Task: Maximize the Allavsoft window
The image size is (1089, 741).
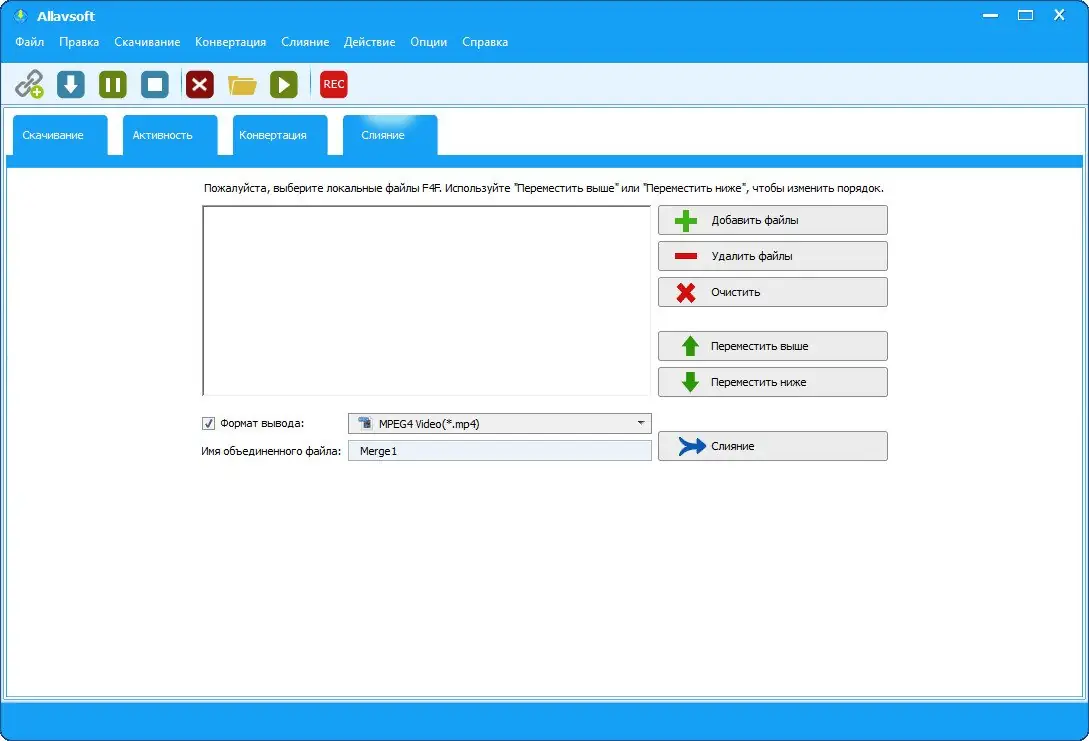Action: click(x=1025, y=15)
